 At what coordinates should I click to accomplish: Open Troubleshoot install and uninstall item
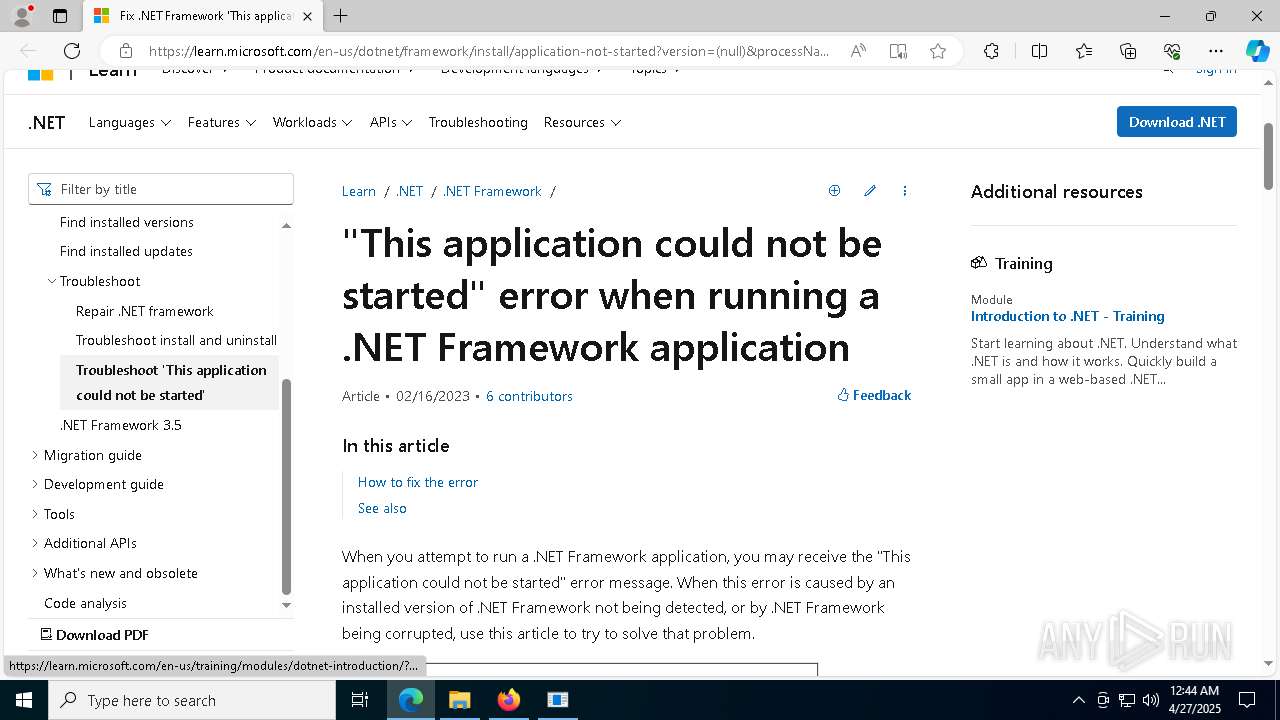(176, 340)
